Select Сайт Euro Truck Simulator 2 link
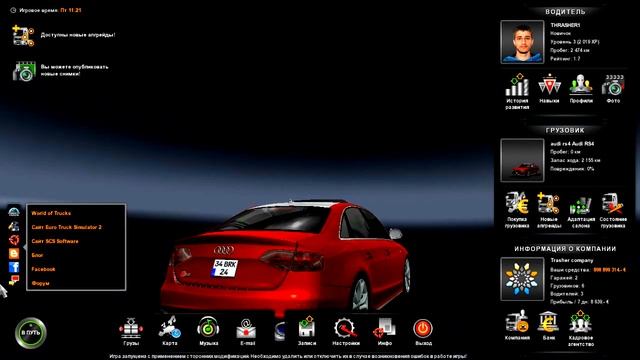Screen dimensions: 640x360 tap(67, 227)
